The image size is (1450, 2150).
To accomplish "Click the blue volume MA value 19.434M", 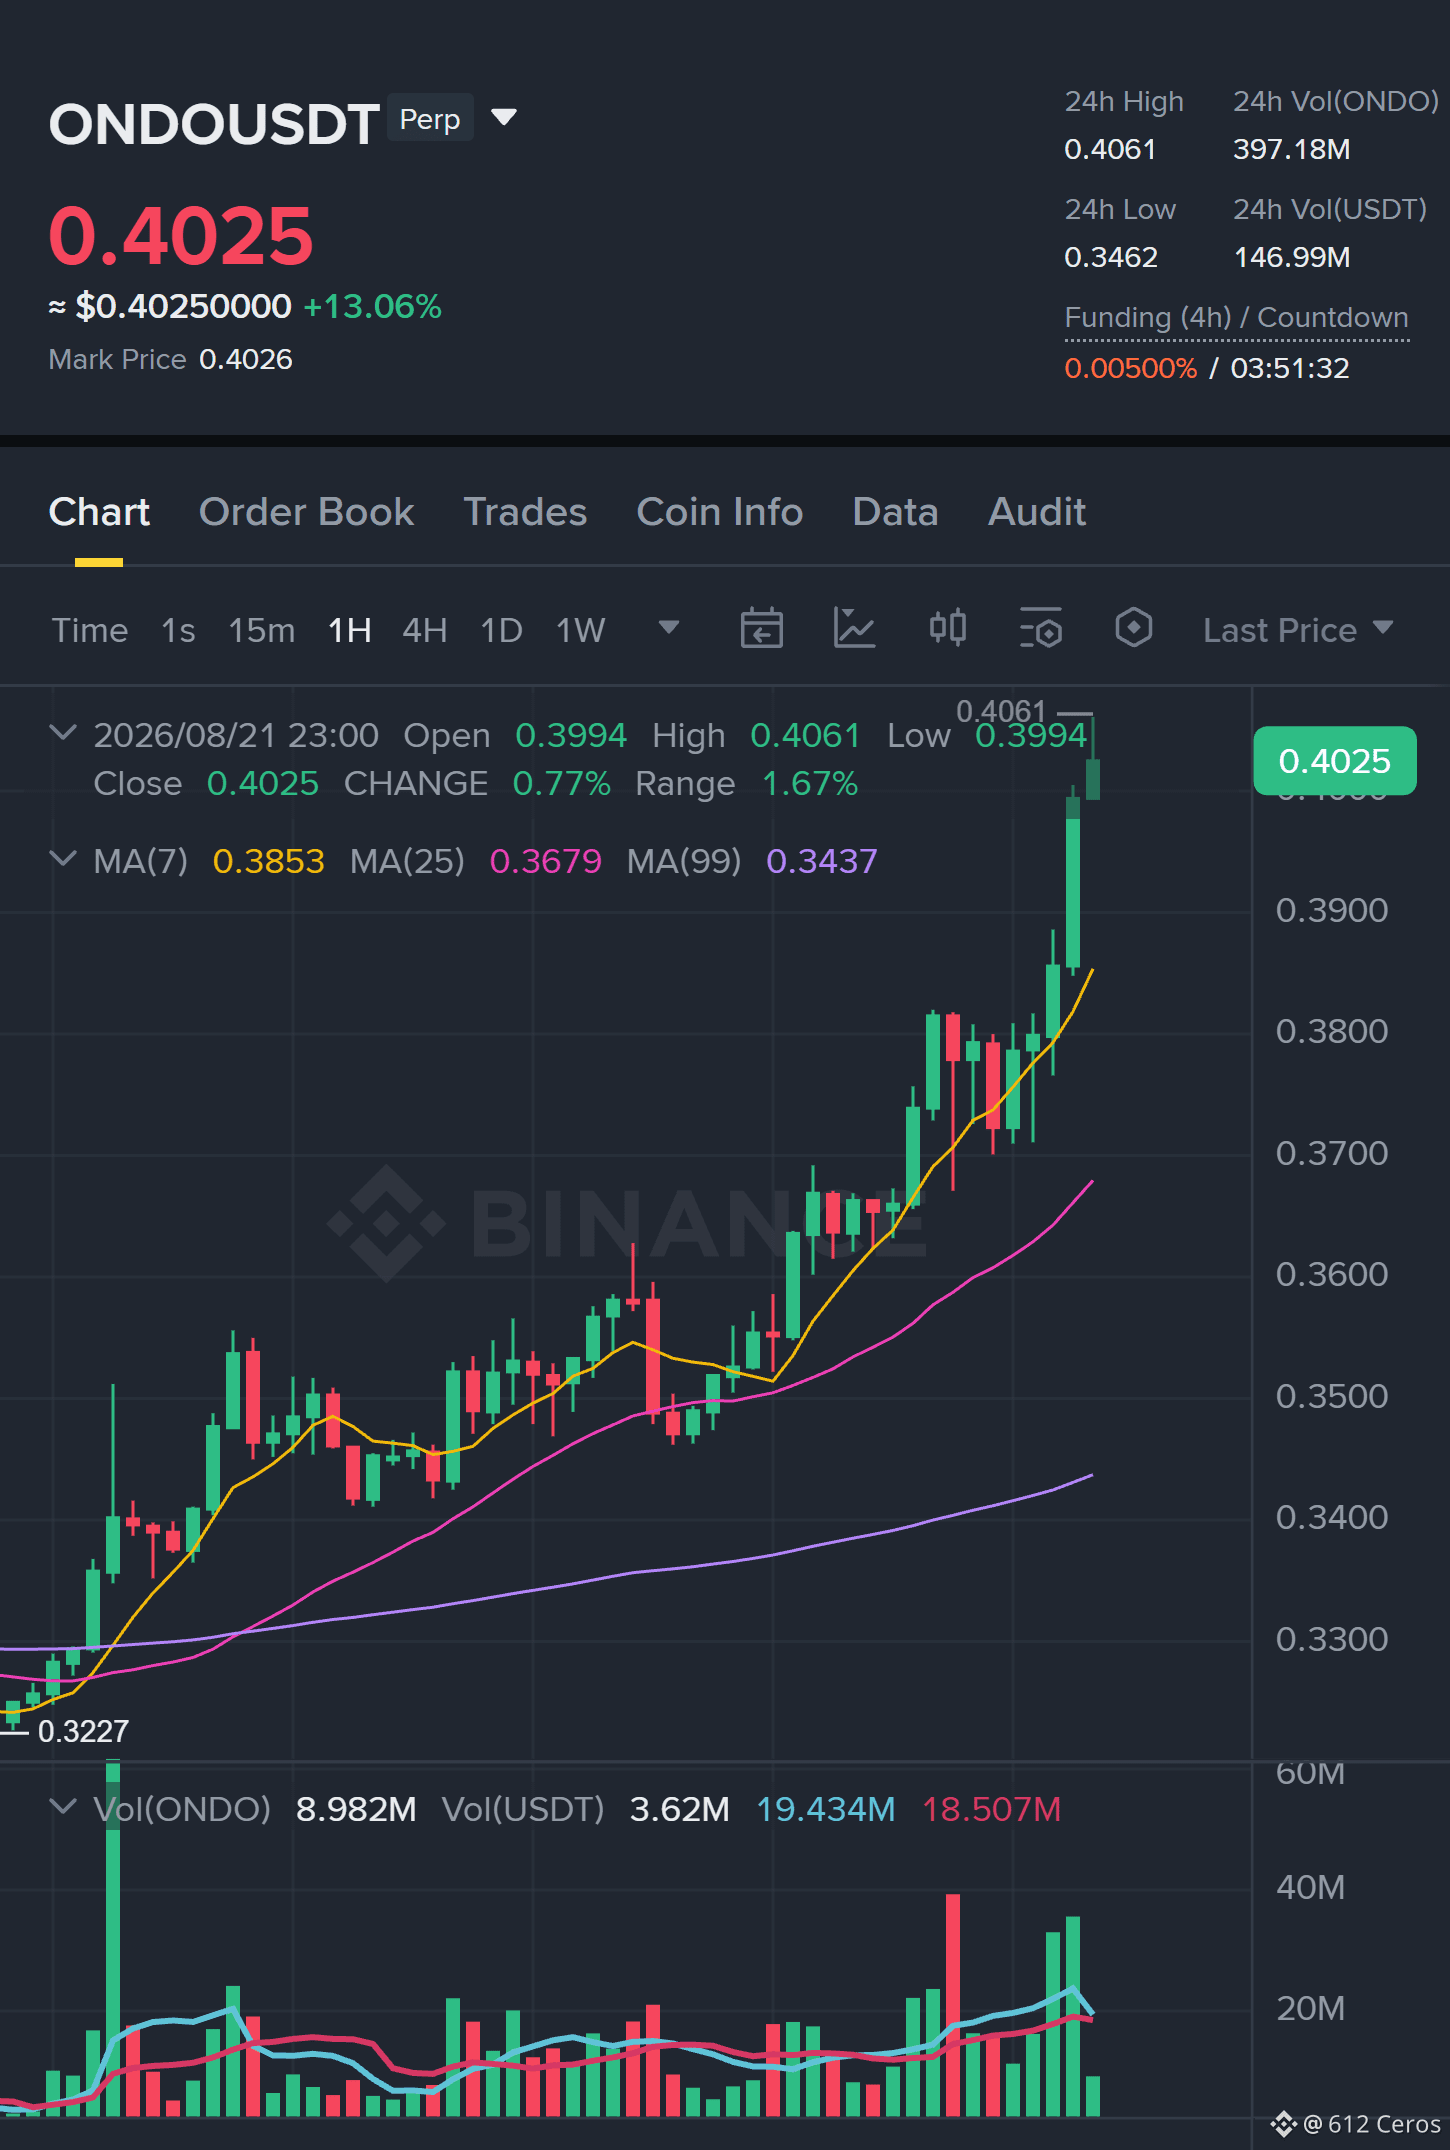I will tap(825, 1808).
